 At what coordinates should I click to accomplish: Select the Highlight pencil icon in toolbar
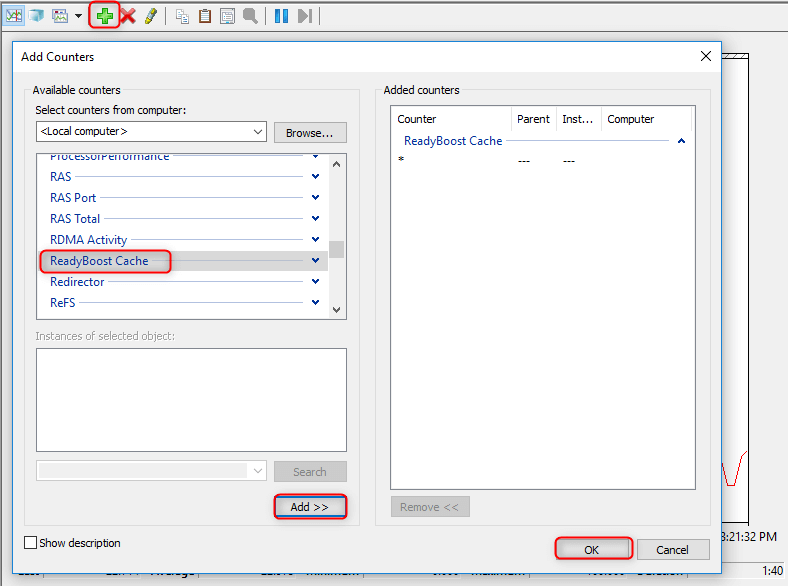click(151, 16)
